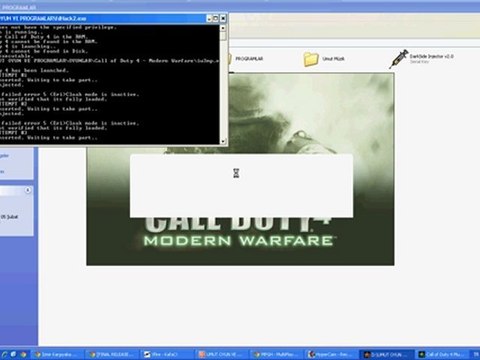480x360 pixels.
Task: Open the third quick launch taskbar icon
Action: coord(23,354)
